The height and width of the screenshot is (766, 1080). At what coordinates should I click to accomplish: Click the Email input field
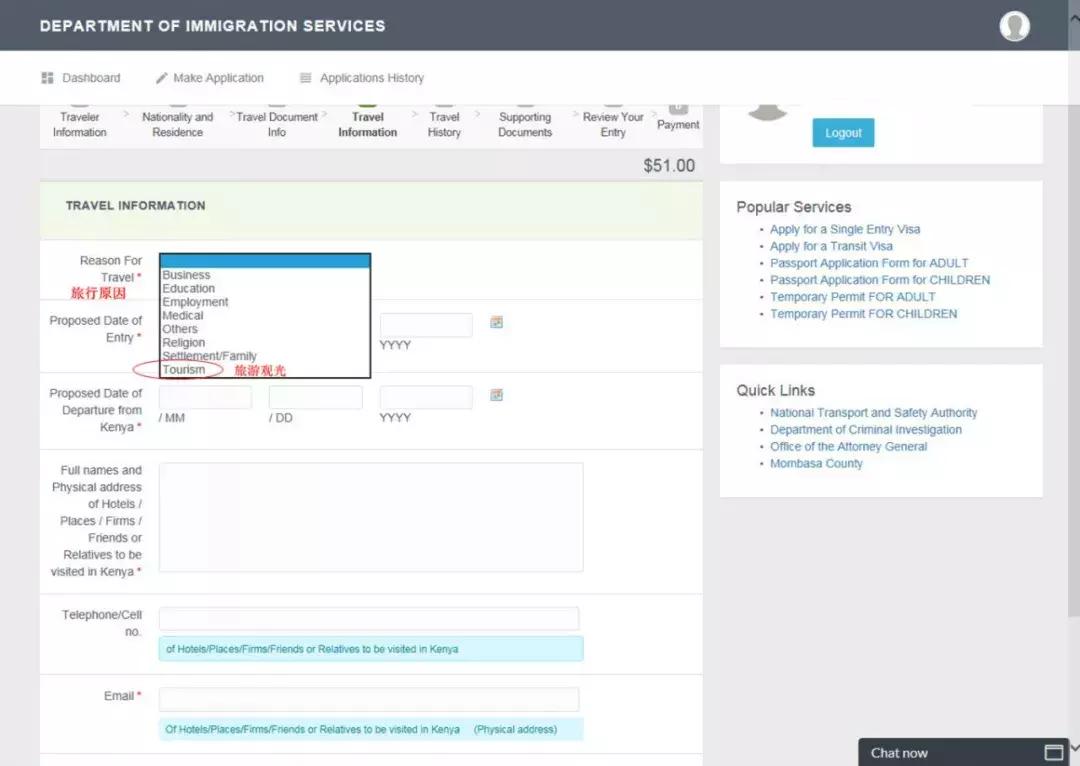pyautogui.click(x=369, y=699)
